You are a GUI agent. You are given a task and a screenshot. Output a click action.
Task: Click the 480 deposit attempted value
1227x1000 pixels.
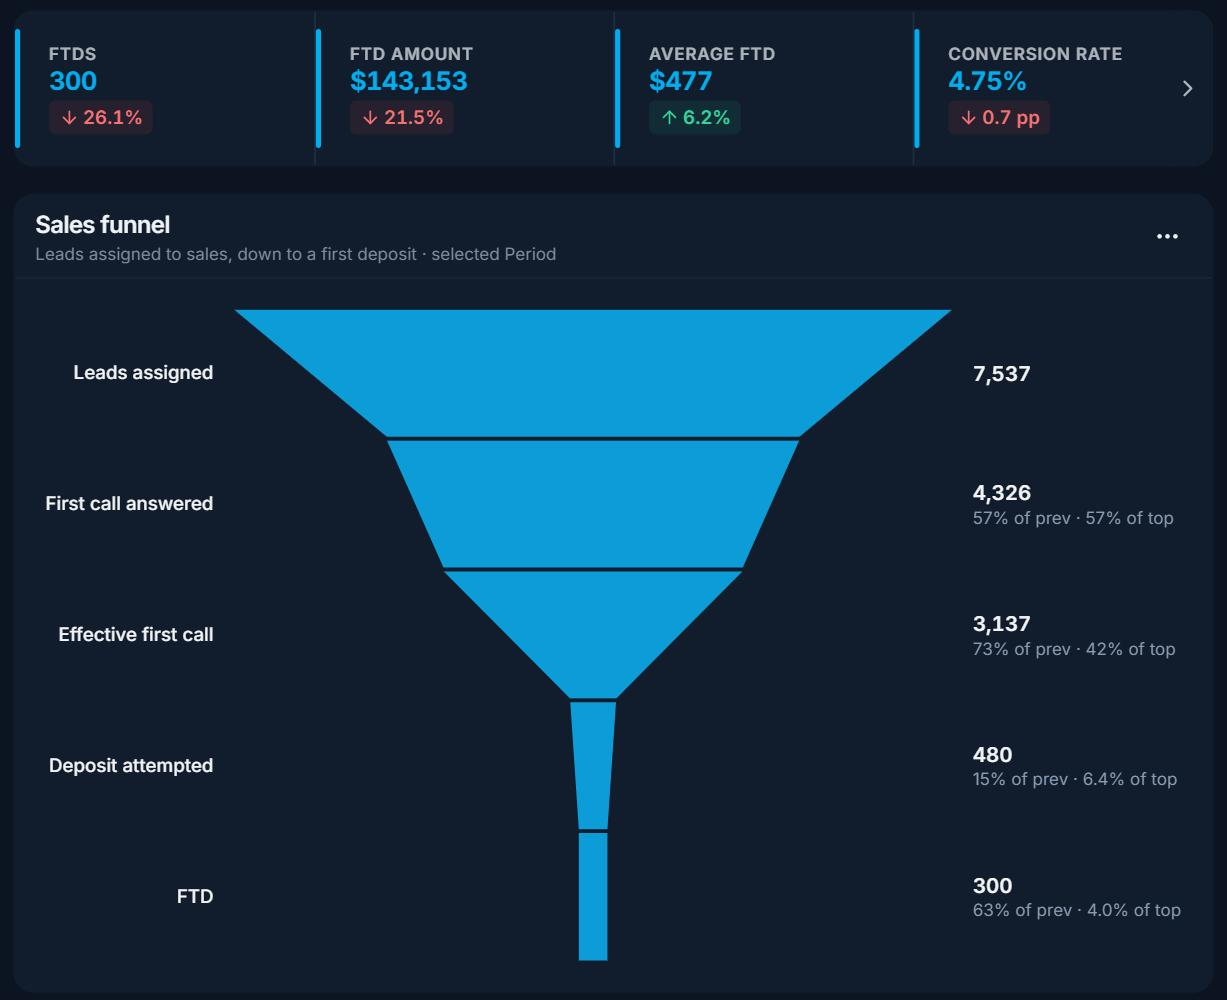tap(992, 755)
